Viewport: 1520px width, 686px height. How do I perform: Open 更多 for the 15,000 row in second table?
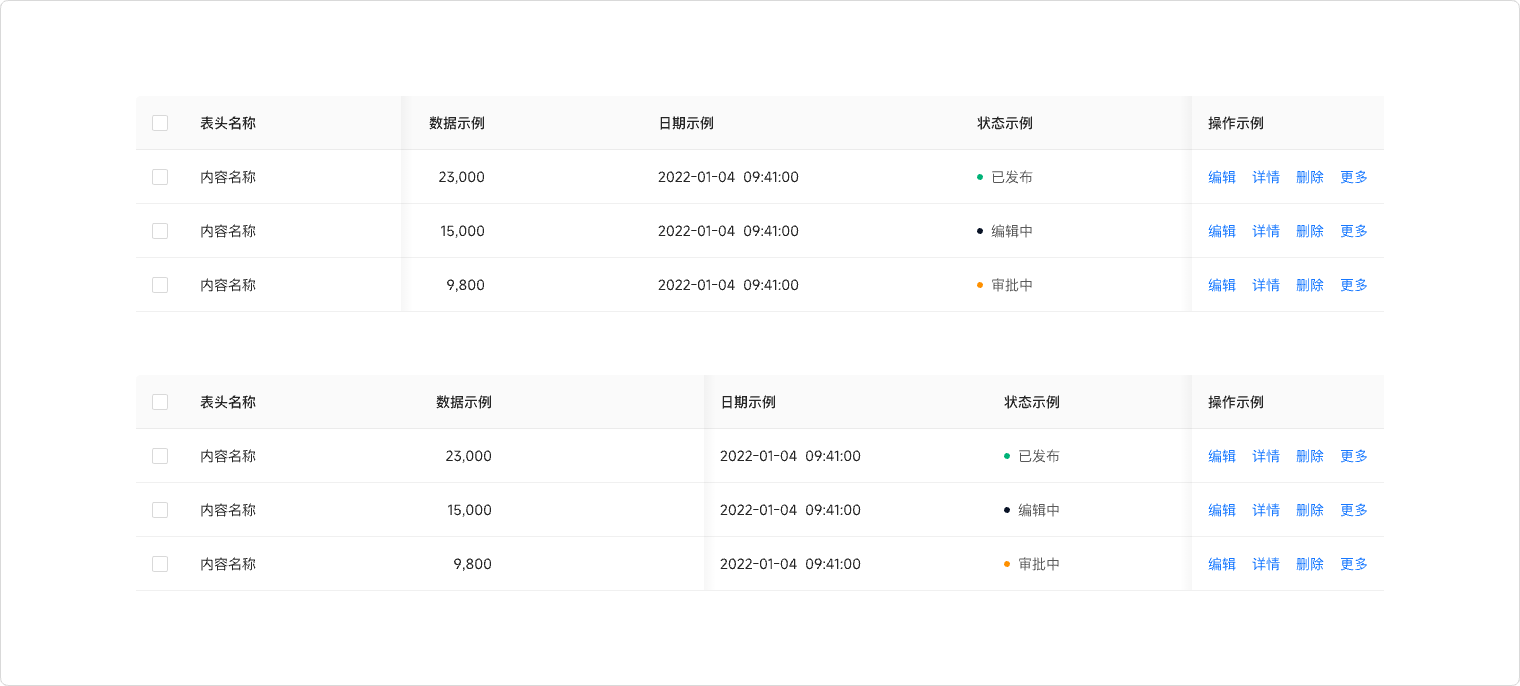click(1354, 510)
